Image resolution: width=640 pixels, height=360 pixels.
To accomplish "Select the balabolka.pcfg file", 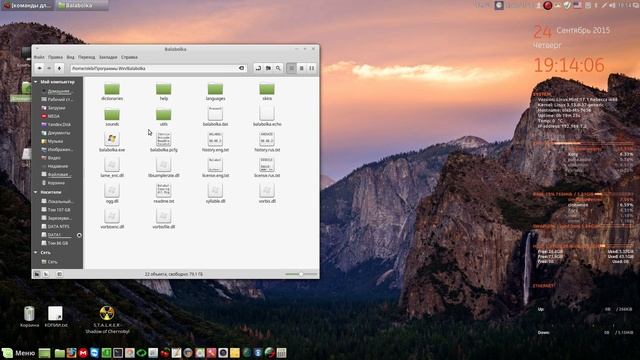I will (x=164, y=142).
